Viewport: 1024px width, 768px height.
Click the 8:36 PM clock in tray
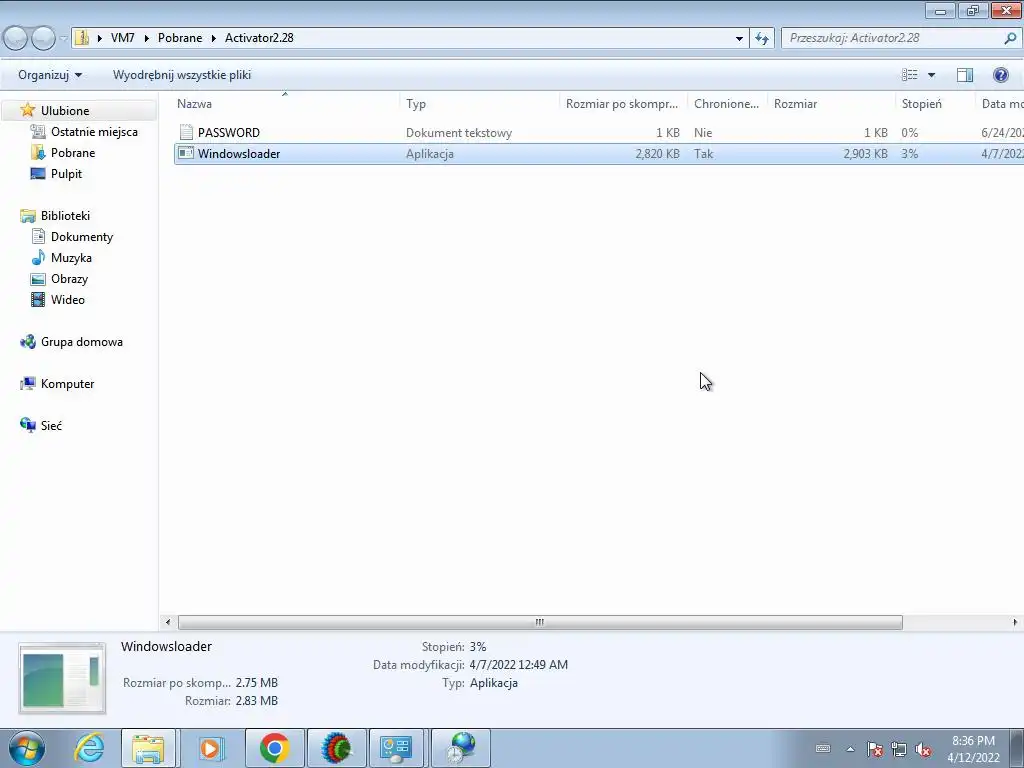[x=973, y=741]
